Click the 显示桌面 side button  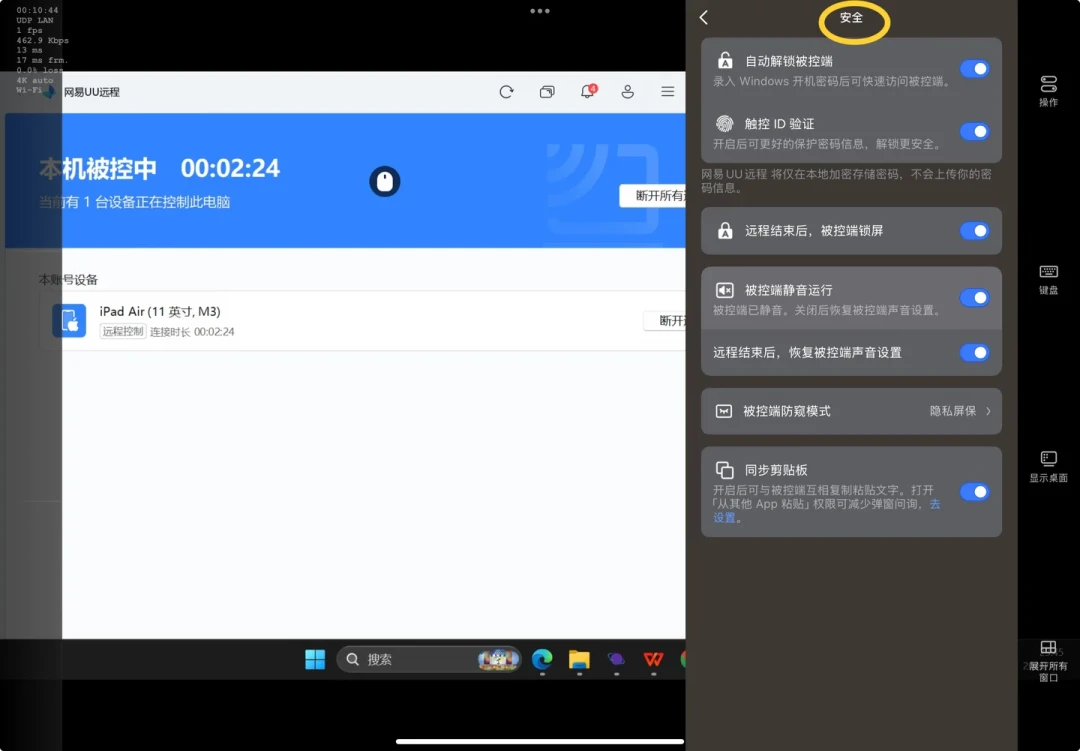click(1048, 467)
